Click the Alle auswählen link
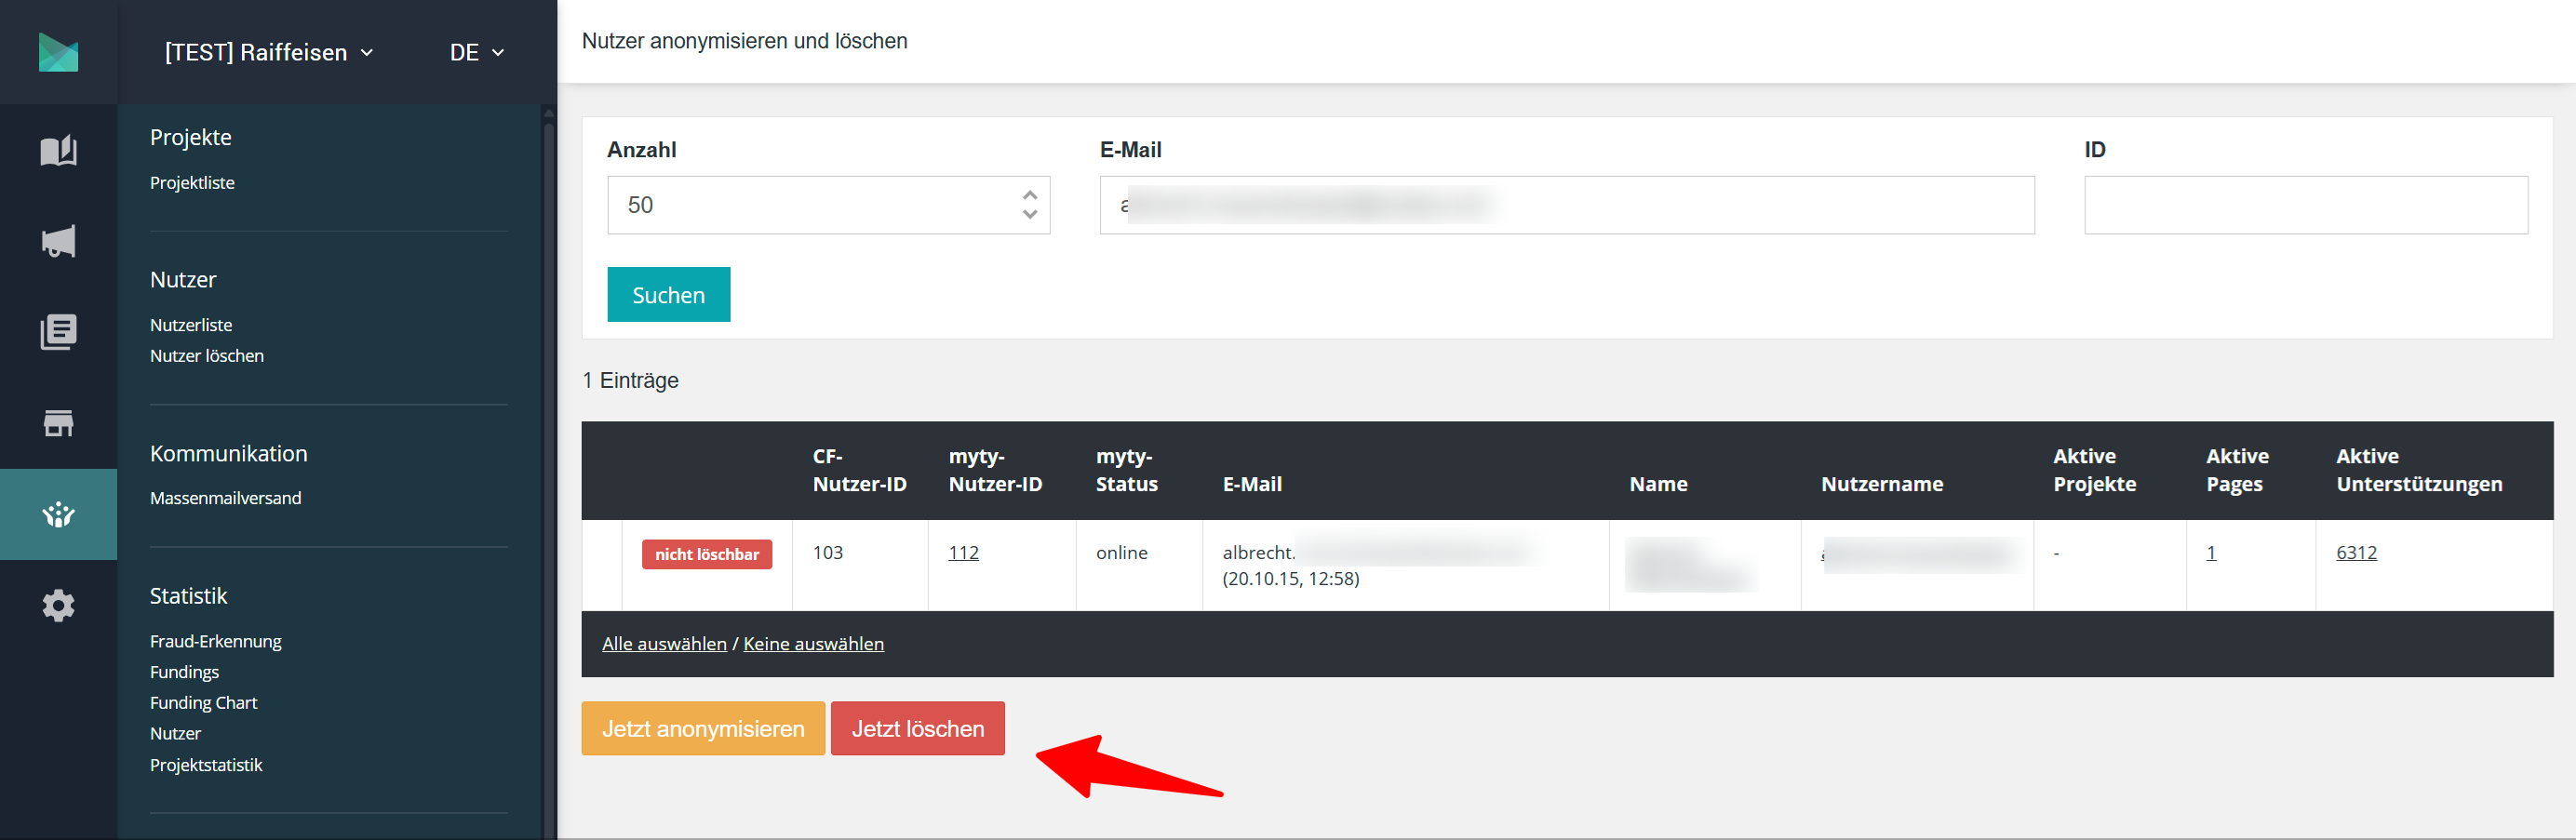The height and width of the screenshot is (840, 2576). tap(664, 644)
